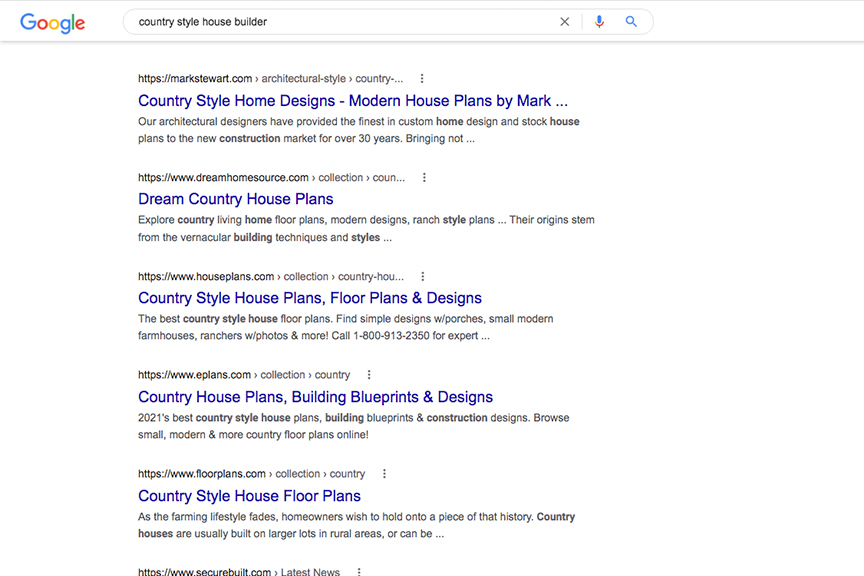Open three-dot menu for floorplans.com result
This screenshot has height=576, width=864.
(x=384, y=473)
